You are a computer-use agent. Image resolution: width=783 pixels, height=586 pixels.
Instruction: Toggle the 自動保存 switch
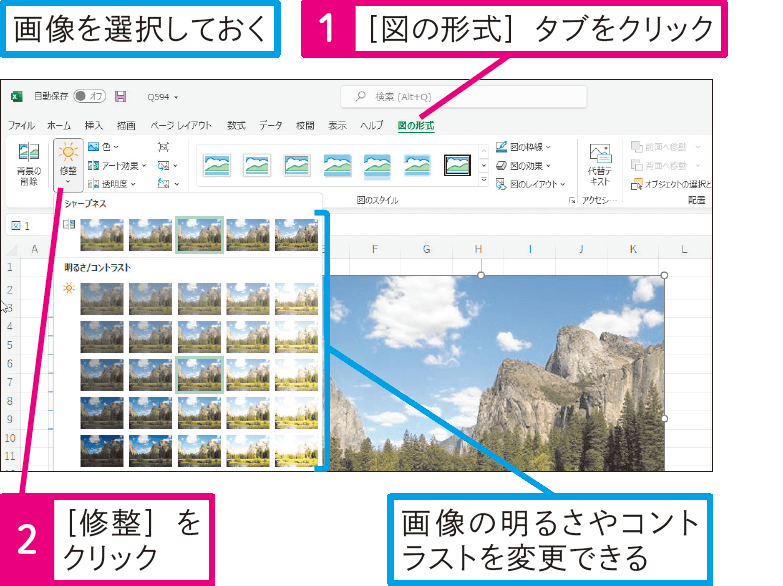tap(89, 96)
